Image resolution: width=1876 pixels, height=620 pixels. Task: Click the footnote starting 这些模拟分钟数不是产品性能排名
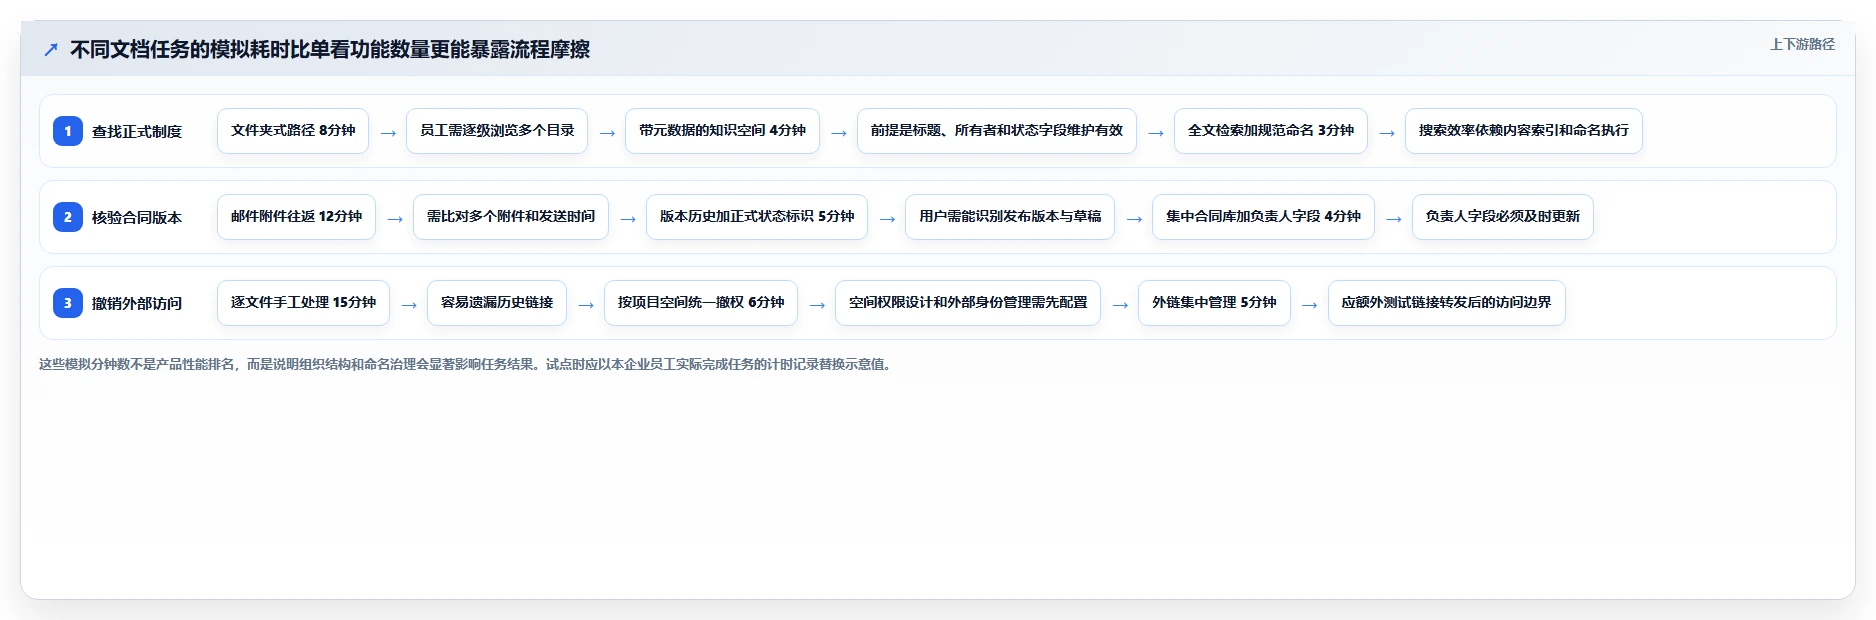pos(467,364)
